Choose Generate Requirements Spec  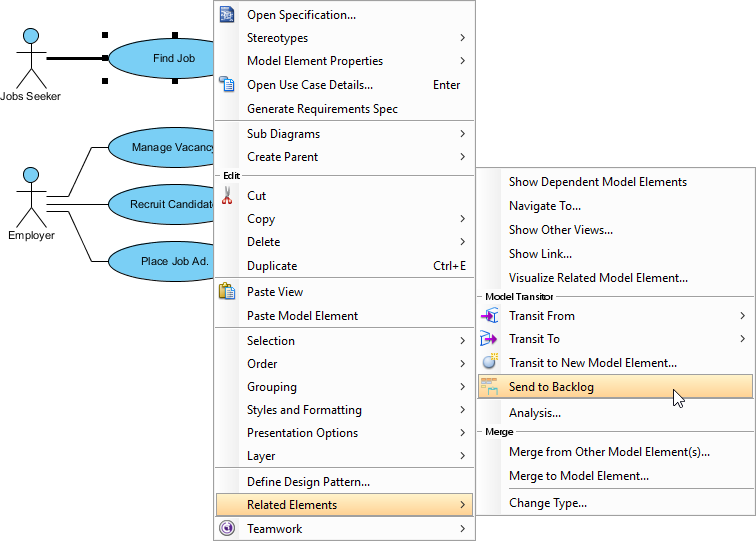344,109
